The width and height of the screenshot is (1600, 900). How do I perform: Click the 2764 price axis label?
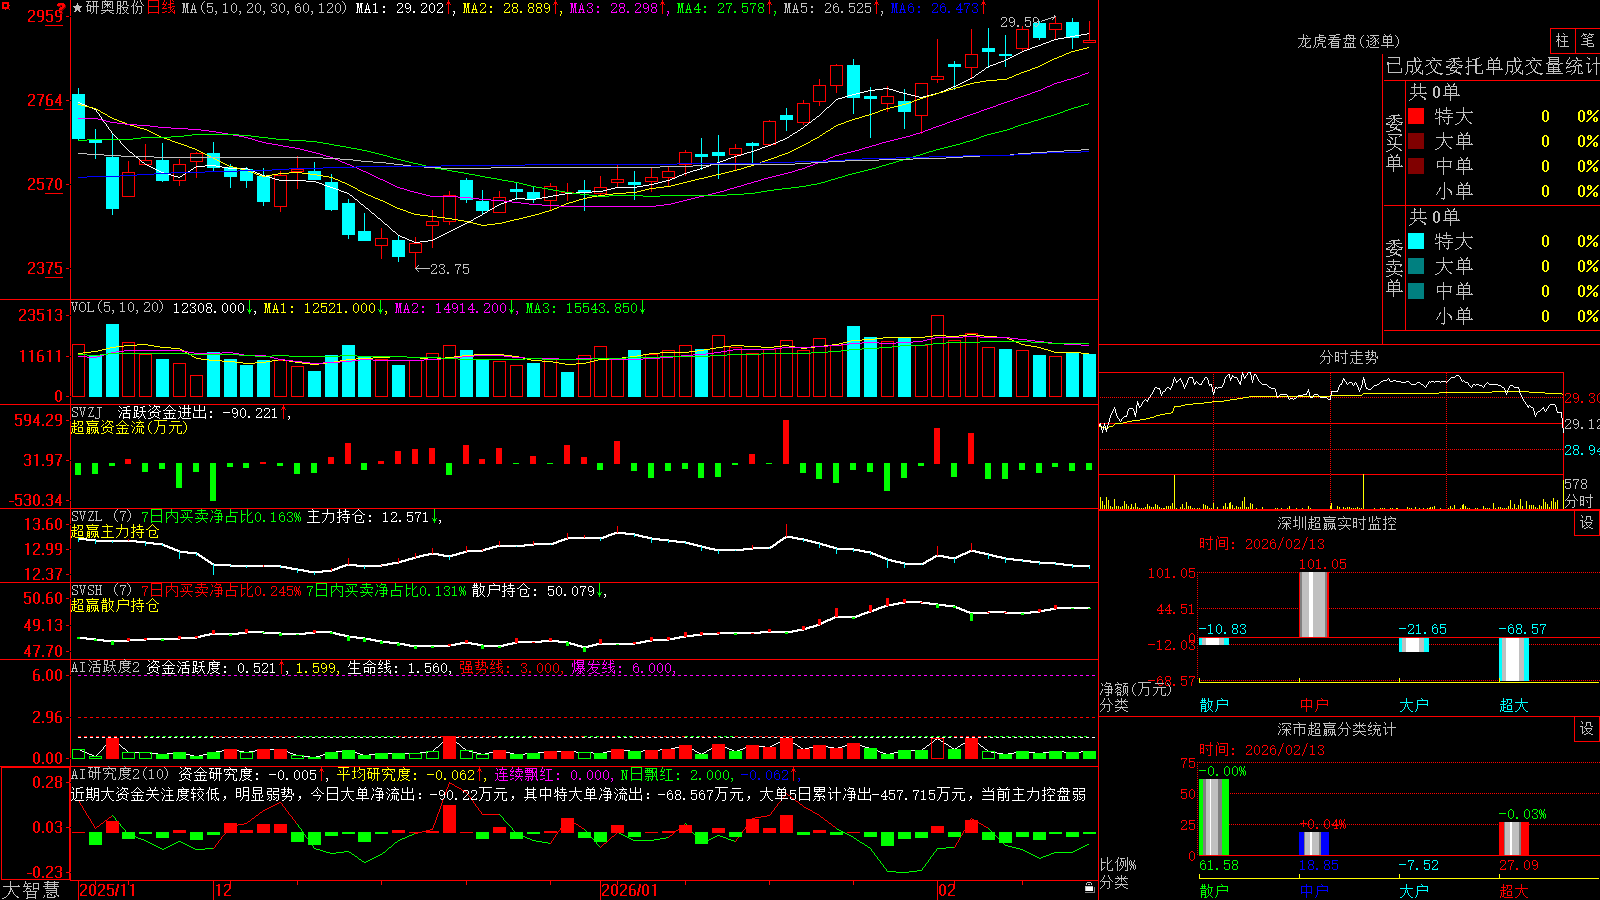coord(44,100)
